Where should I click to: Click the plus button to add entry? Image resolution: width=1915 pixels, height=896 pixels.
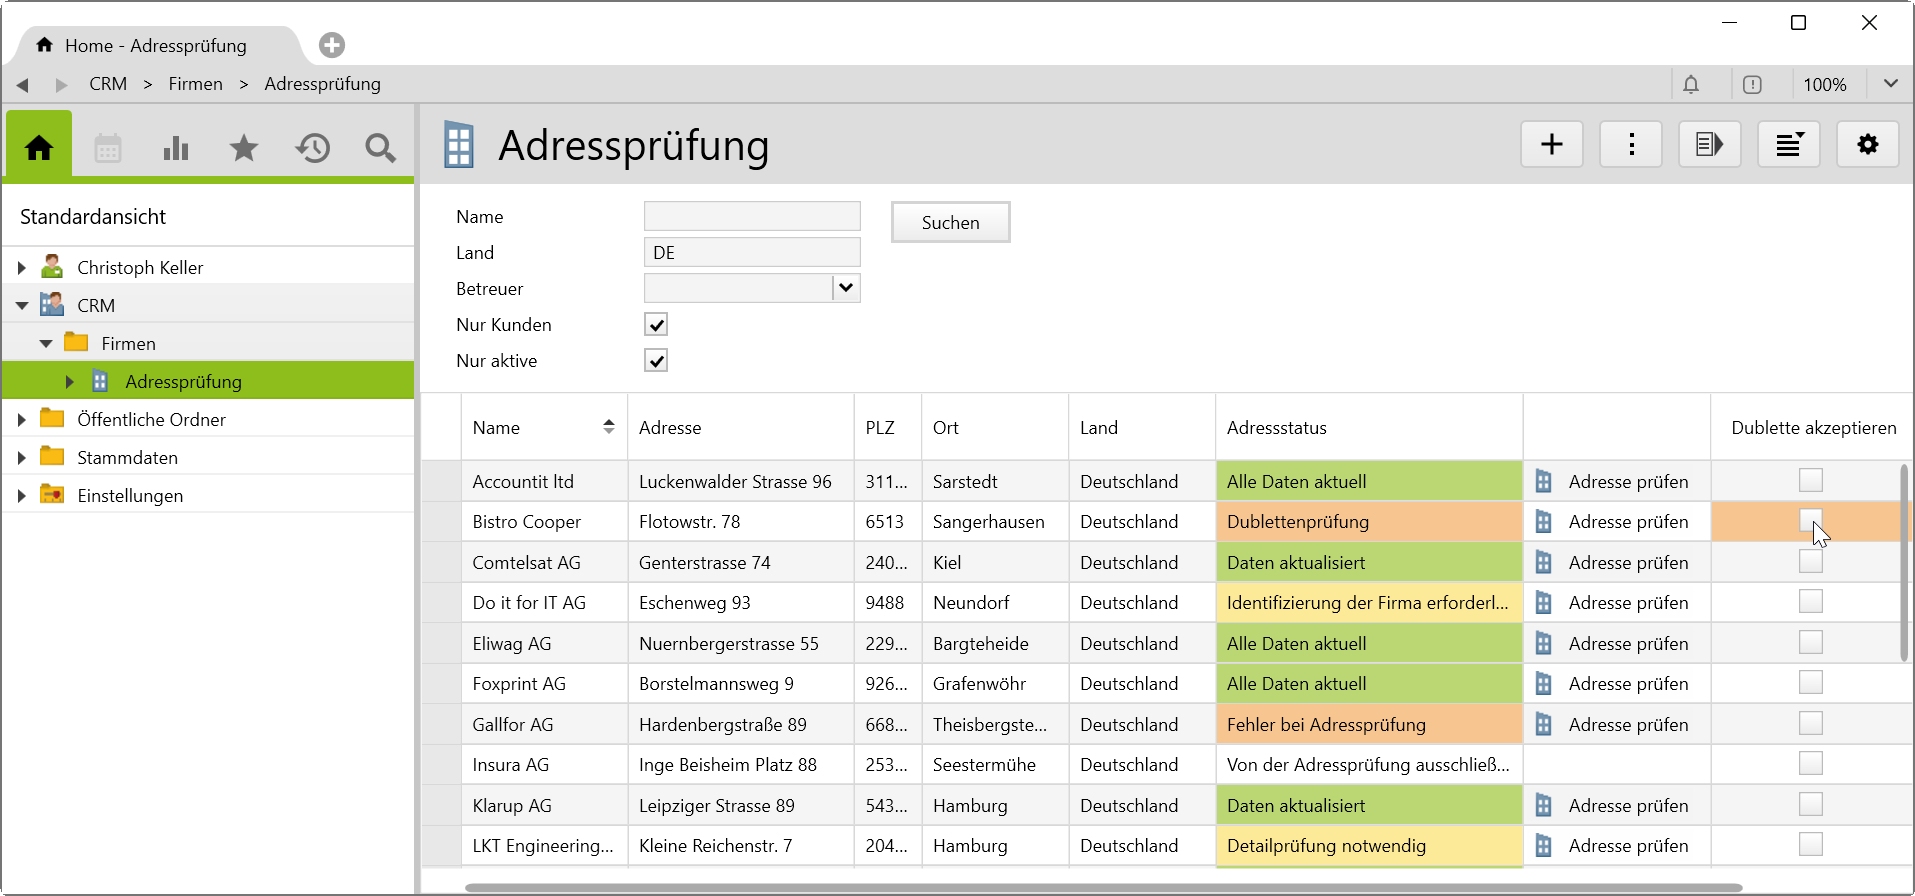(x=1551, y=145)
